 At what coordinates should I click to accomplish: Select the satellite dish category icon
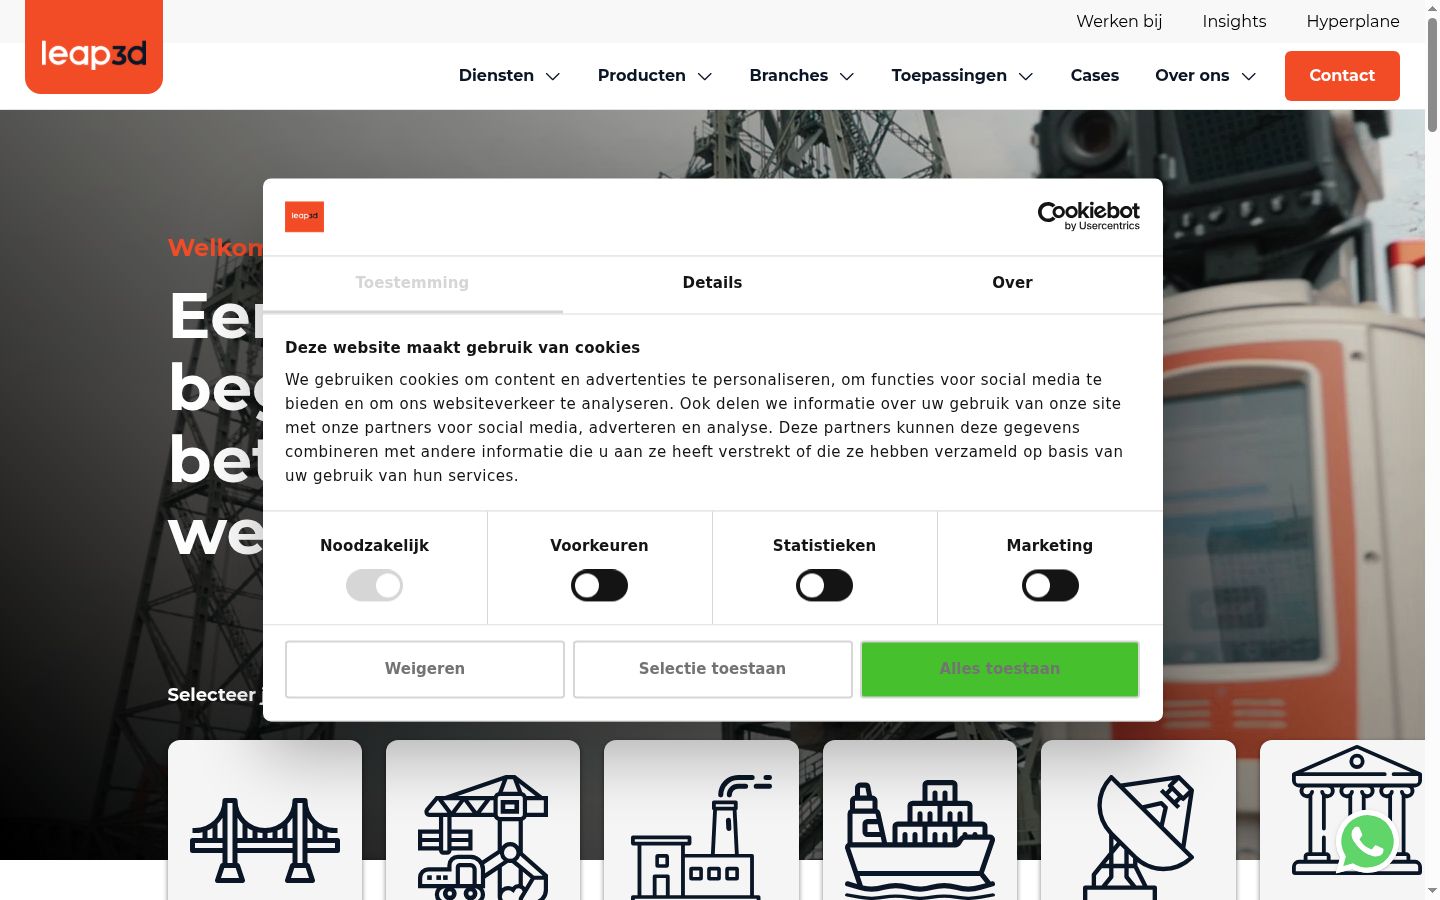click(1138, 837)
